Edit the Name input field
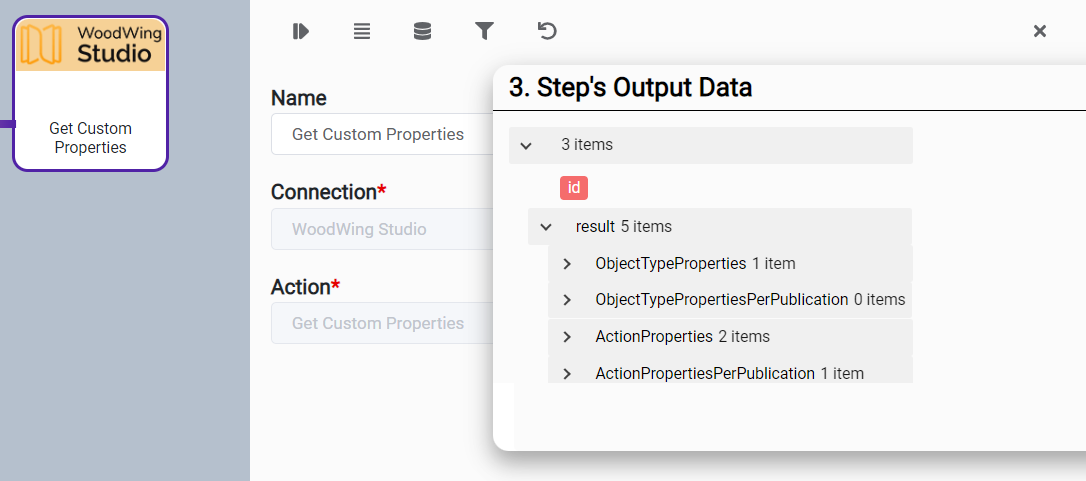1086x481 pixels. click(x=380, y=134)
